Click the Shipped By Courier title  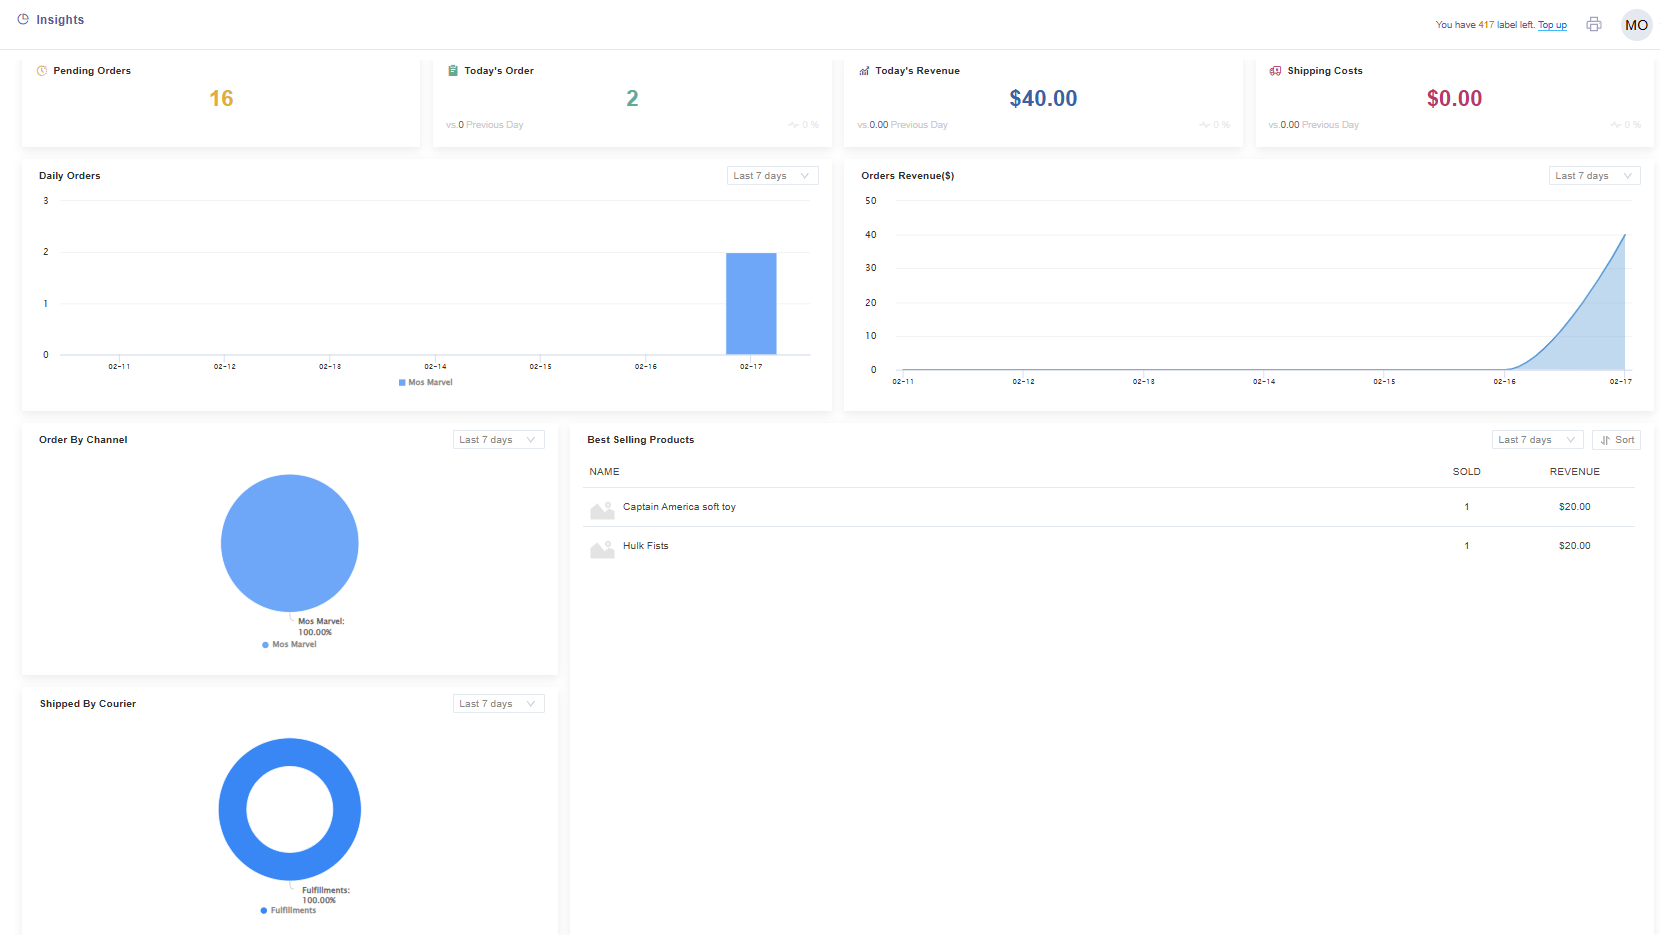(x=88, y=704)
